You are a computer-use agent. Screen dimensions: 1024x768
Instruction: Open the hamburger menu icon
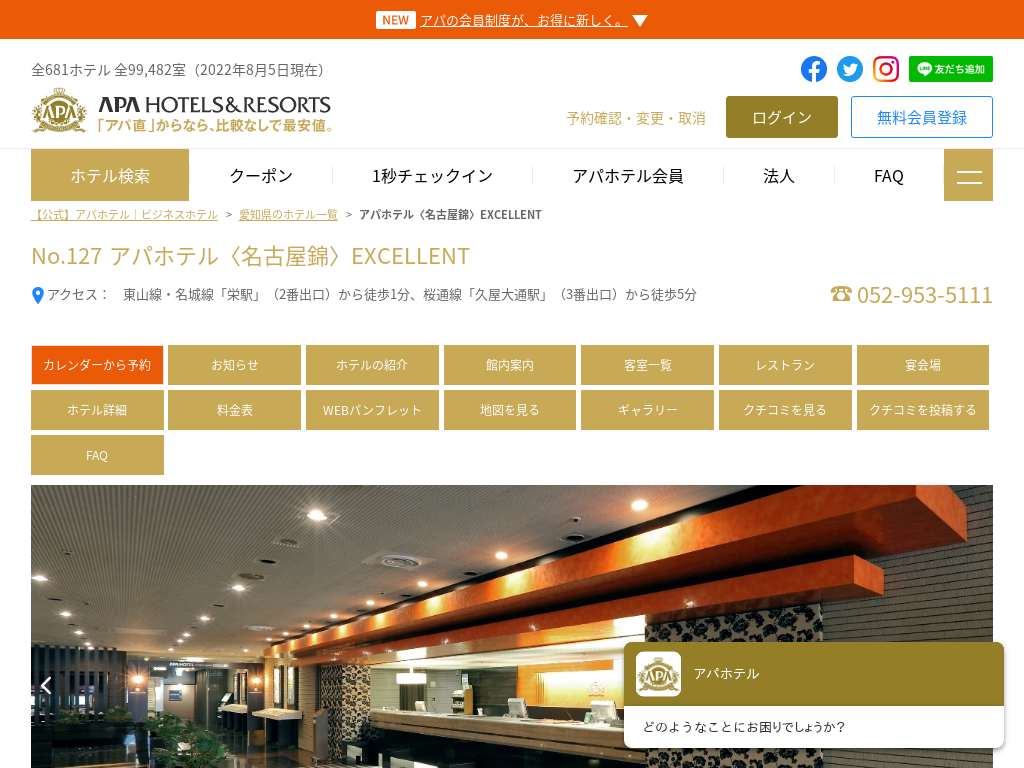click(x=968, y=175)
